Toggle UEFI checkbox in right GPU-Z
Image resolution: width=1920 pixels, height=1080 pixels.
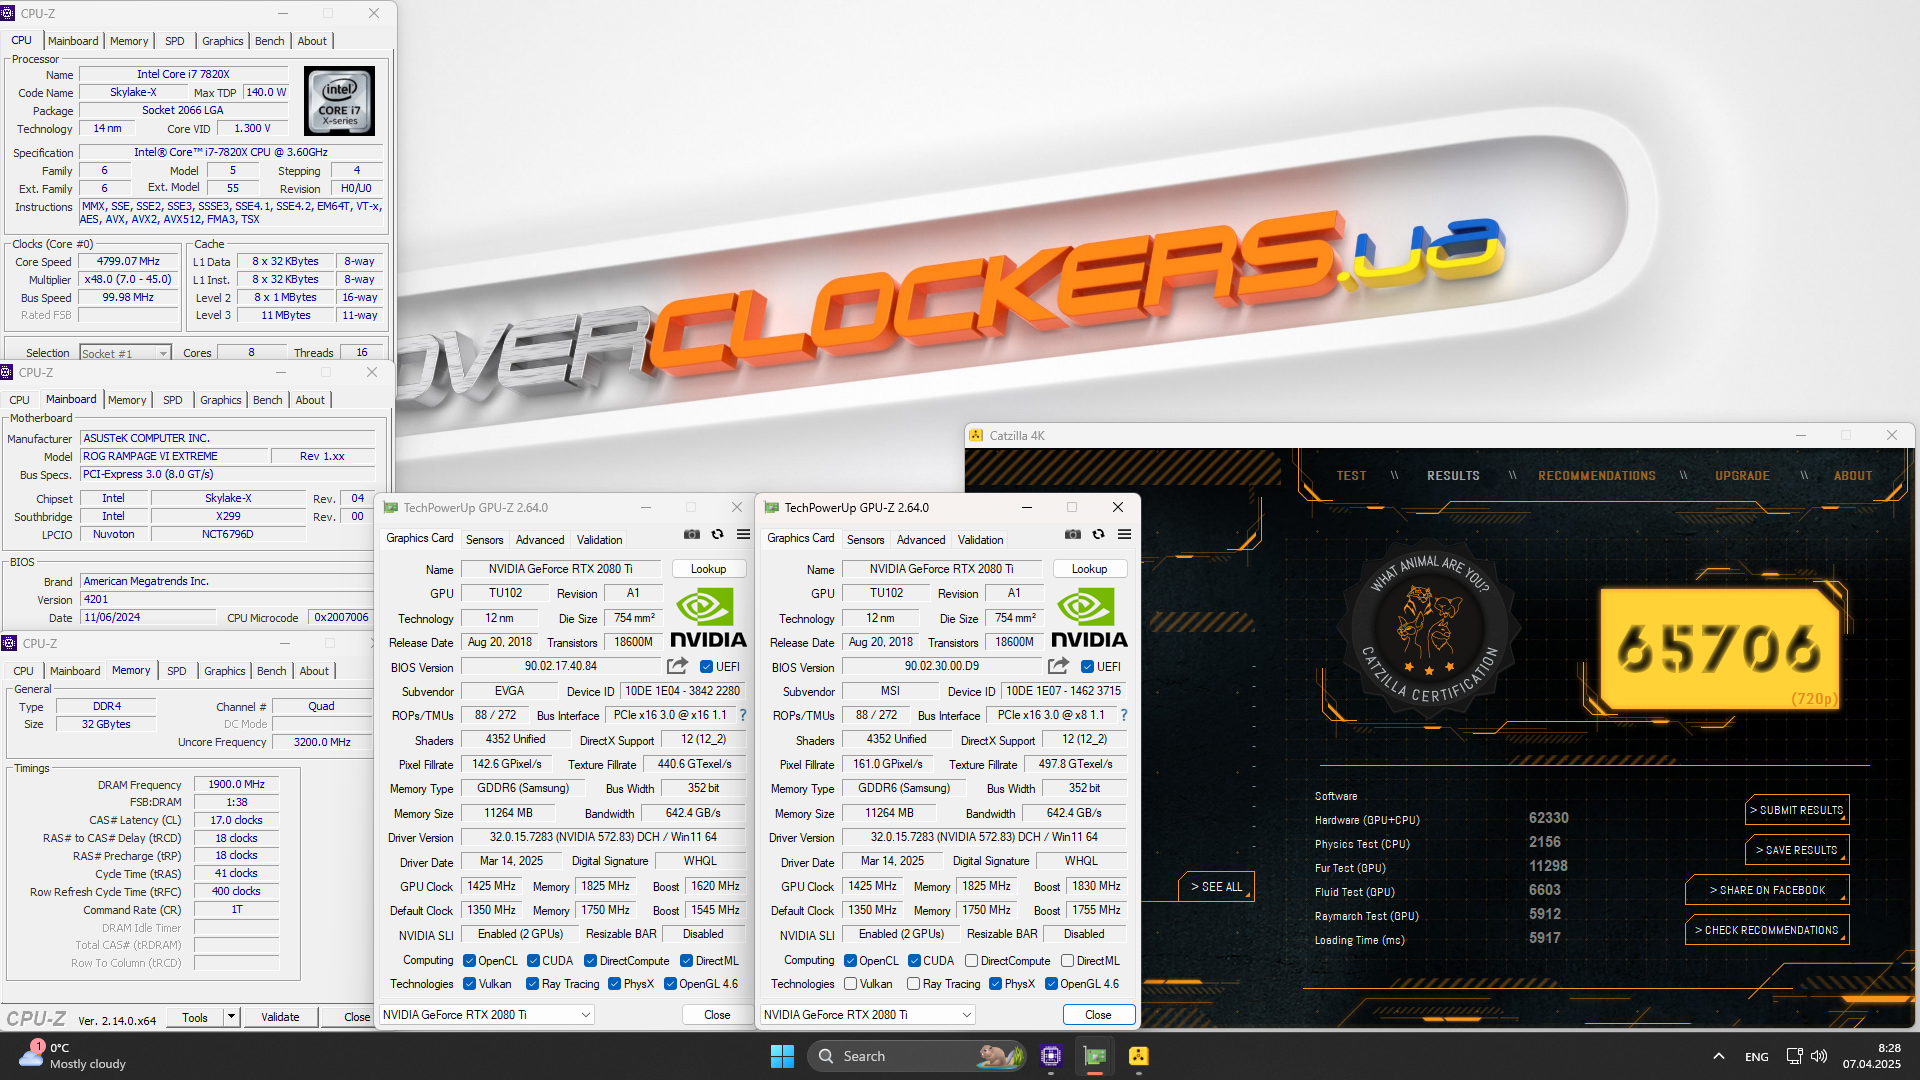point(1087,667)
